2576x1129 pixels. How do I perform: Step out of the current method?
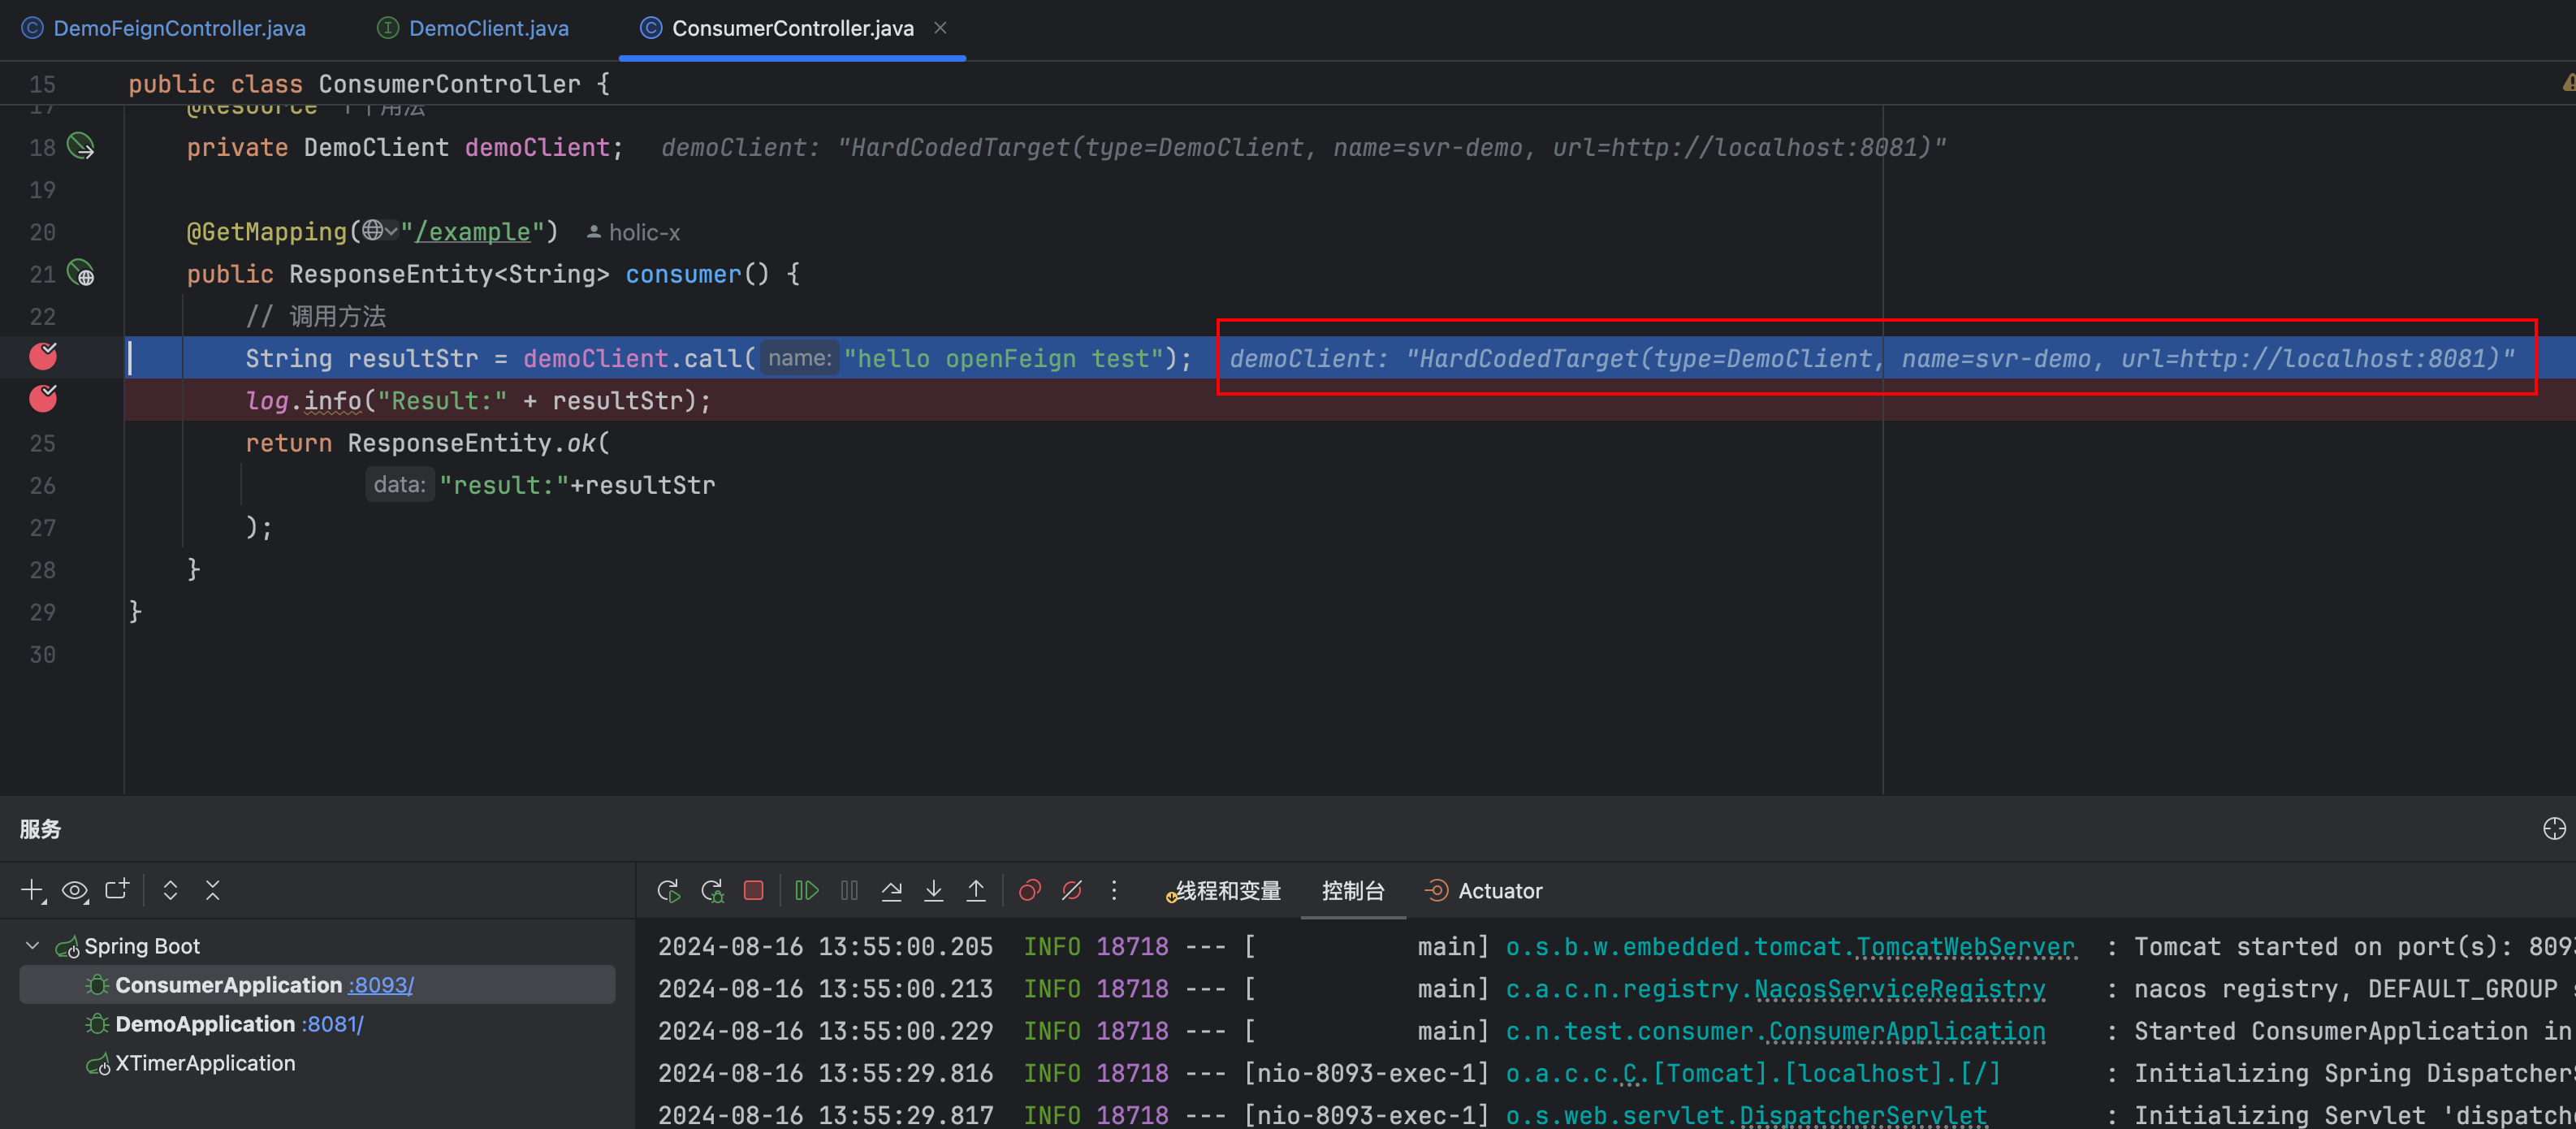coord(976,890)
